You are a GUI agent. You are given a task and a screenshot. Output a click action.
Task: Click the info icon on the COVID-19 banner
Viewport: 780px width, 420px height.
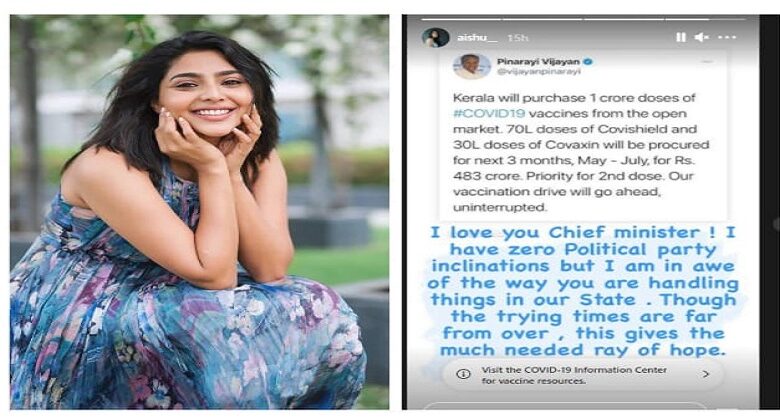pyautogui.click(x=463, y=374)
